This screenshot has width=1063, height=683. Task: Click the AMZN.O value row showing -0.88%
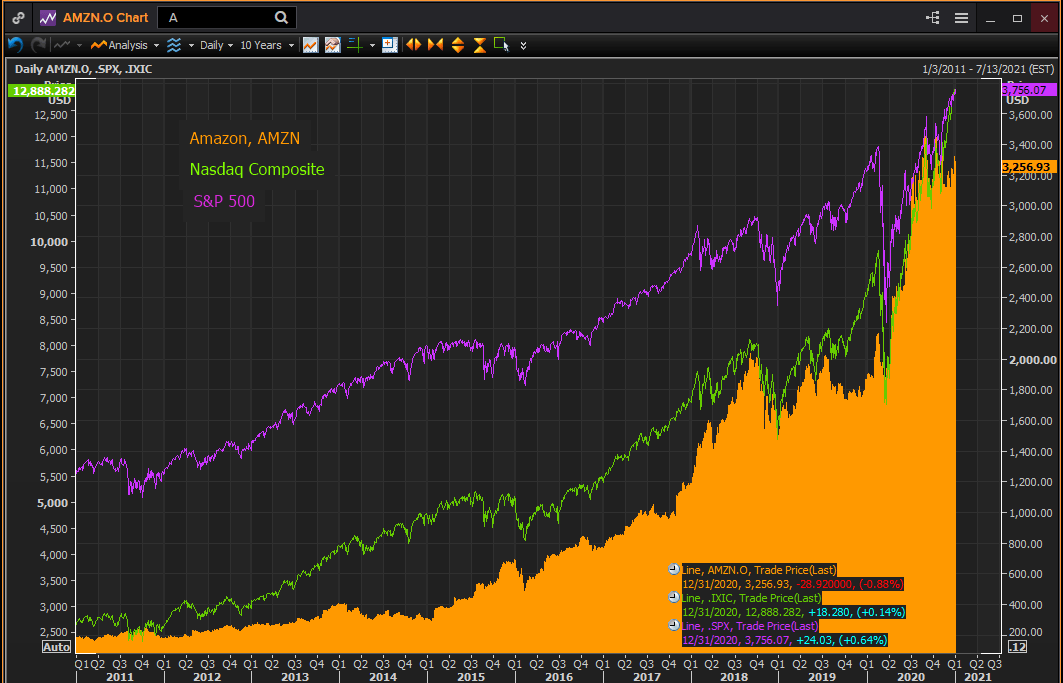[793, 584]
